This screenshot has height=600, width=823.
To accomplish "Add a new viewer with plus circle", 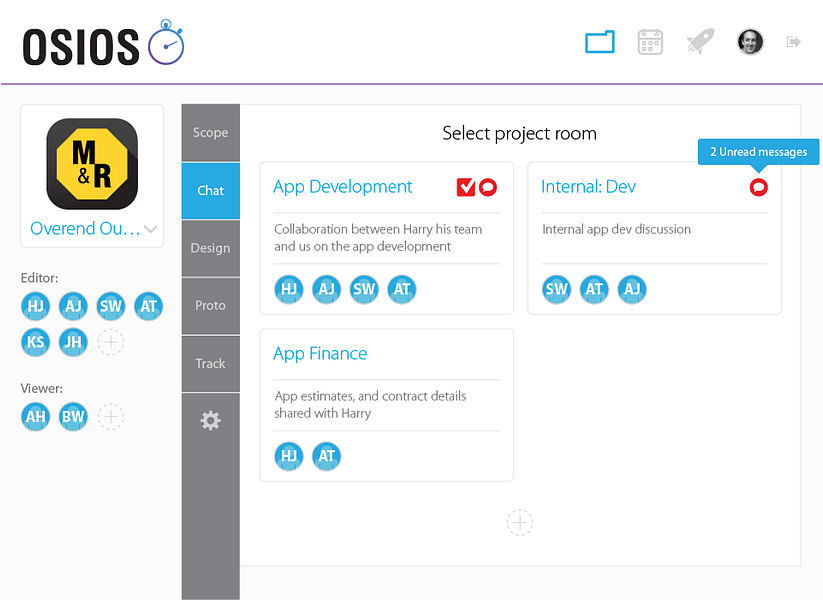I will pos(111,417).
